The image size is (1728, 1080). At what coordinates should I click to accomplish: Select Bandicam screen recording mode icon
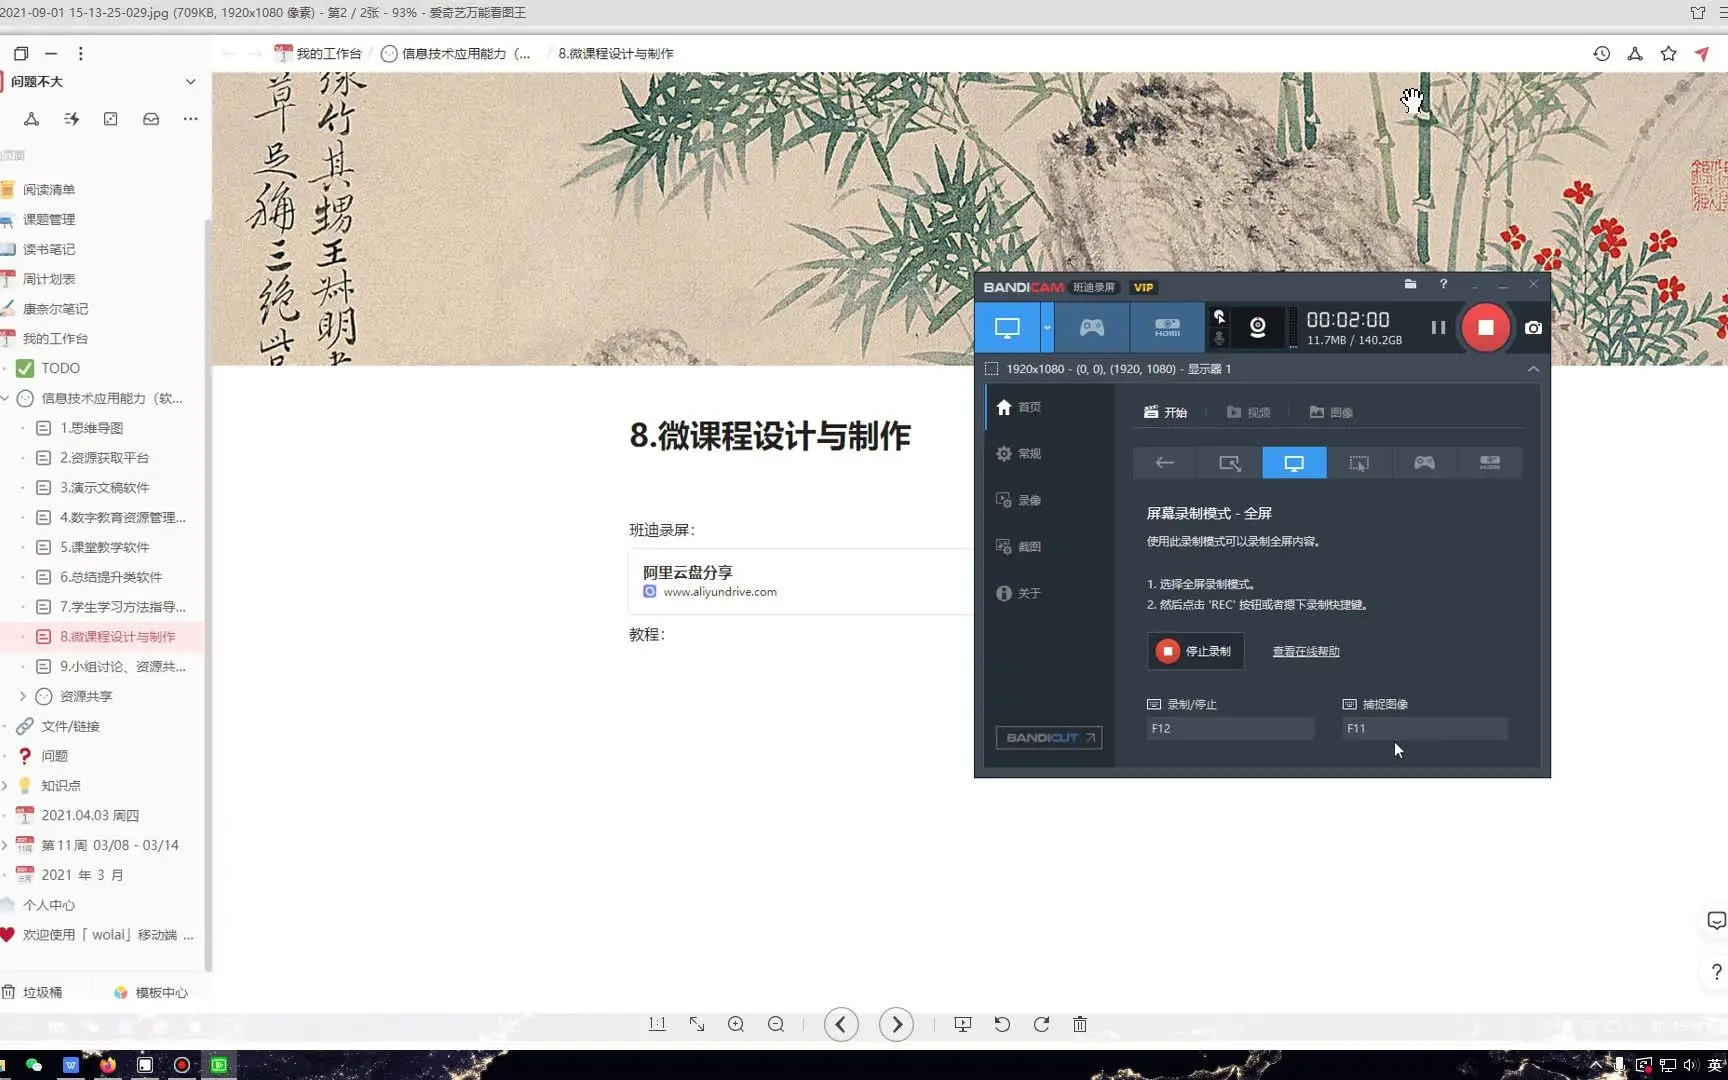tap(1007, 327)
